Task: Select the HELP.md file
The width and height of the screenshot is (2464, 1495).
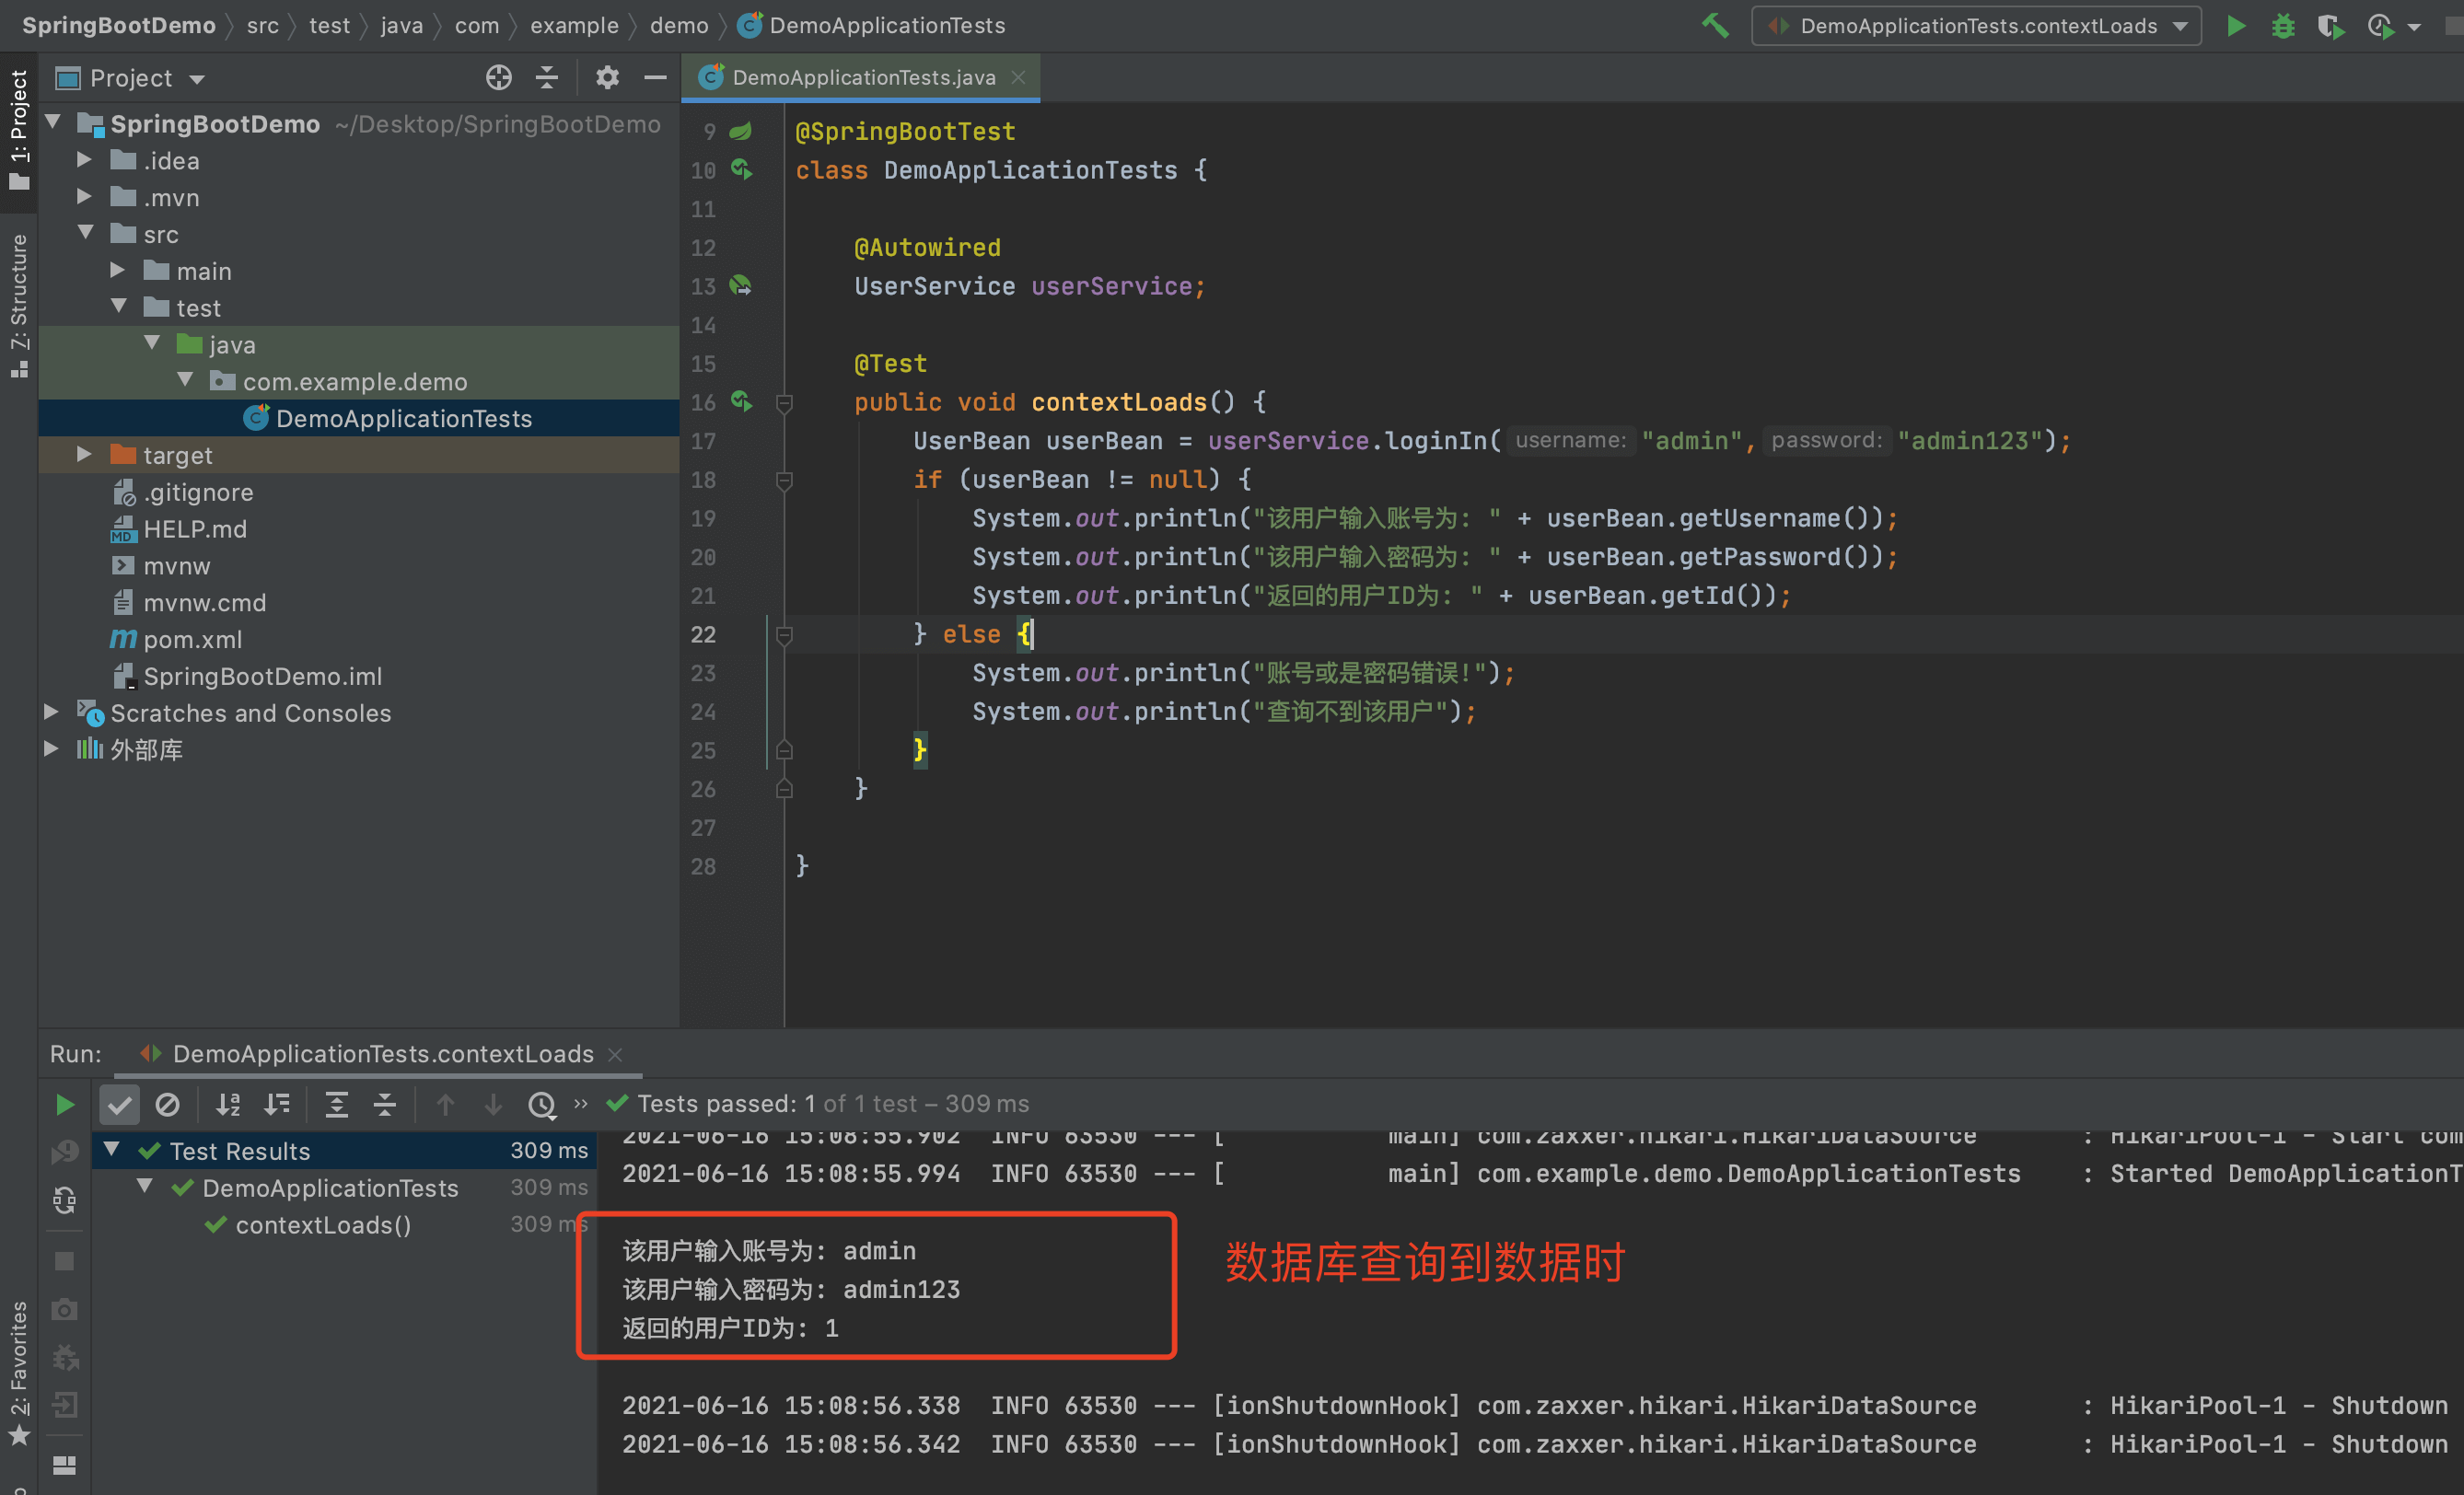Action: click(x=359, y=529)
